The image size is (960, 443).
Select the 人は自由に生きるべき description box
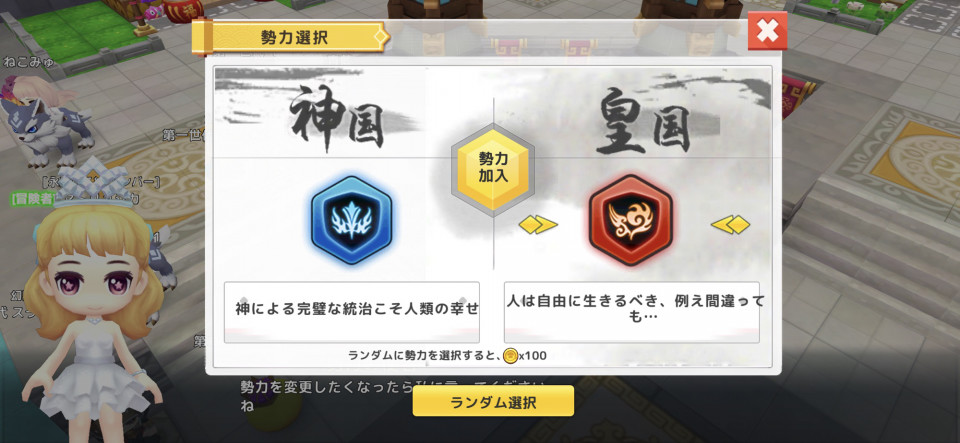tap(631, 312)
